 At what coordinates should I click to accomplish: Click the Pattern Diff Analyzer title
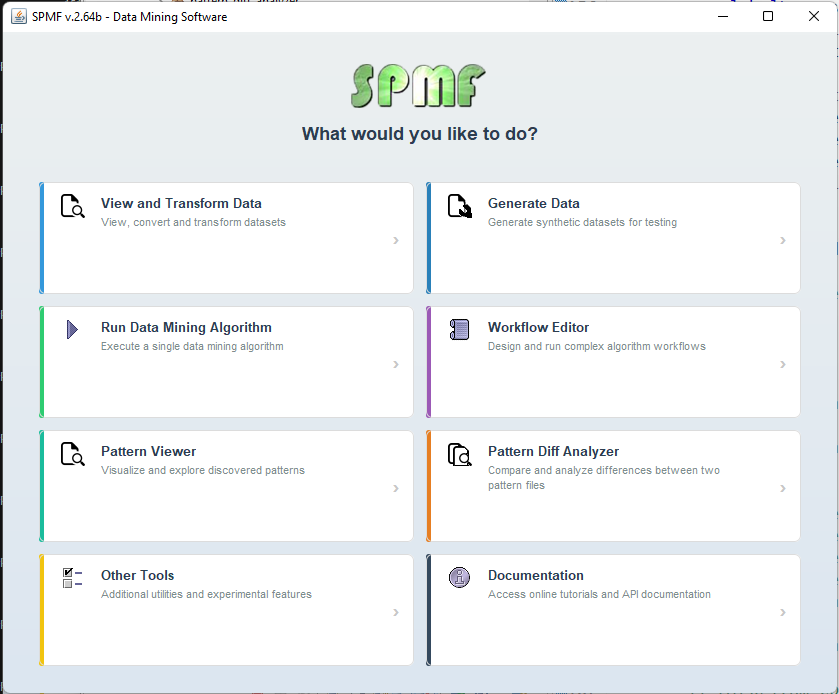pyautogui.click(x=553, y=451)
